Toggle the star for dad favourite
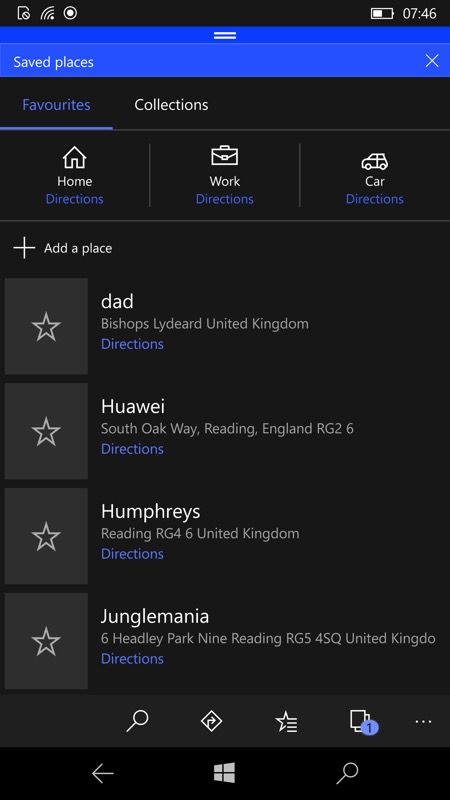Viewport: 450px width, 800px height. (46, 327)
